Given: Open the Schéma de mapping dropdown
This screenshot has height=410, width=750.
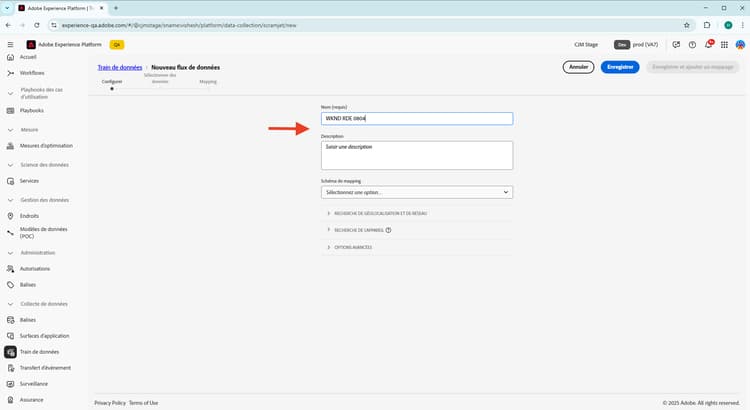Looking at the screenshot, I should coord(417,192).
